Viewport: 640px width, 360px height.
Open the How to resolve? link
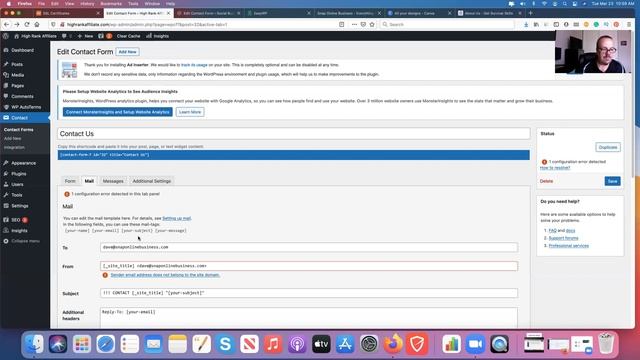coord(555,168)
